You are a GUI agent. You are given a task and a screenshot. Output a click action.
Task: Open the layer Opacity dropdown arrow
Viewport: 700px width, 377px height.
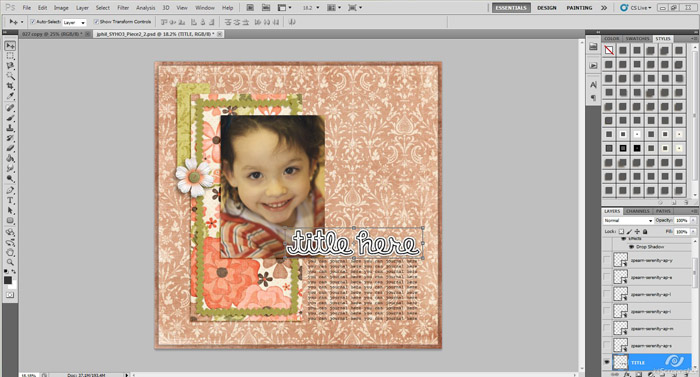tap(693, 221)
